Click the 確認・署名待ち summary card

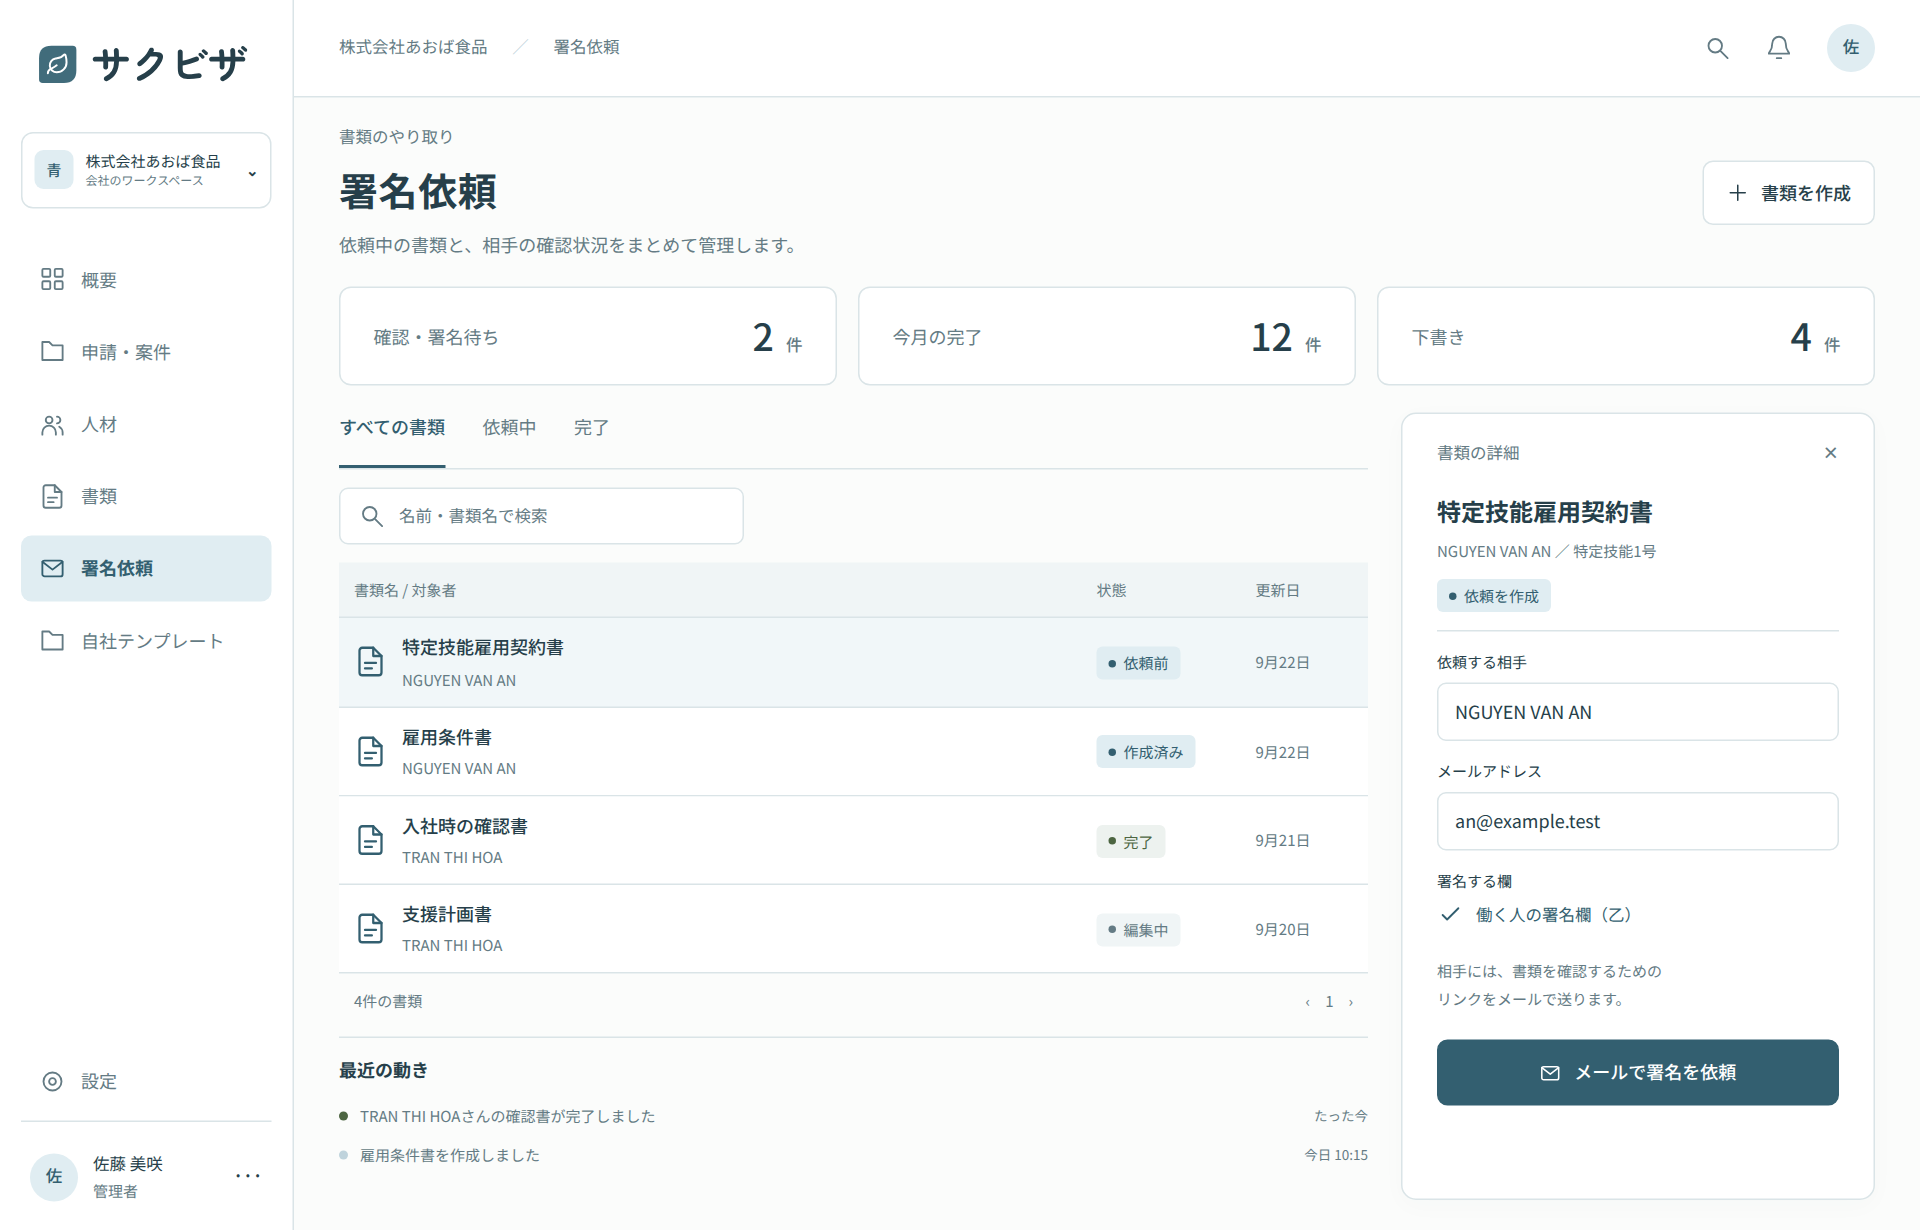click(587, 336)
